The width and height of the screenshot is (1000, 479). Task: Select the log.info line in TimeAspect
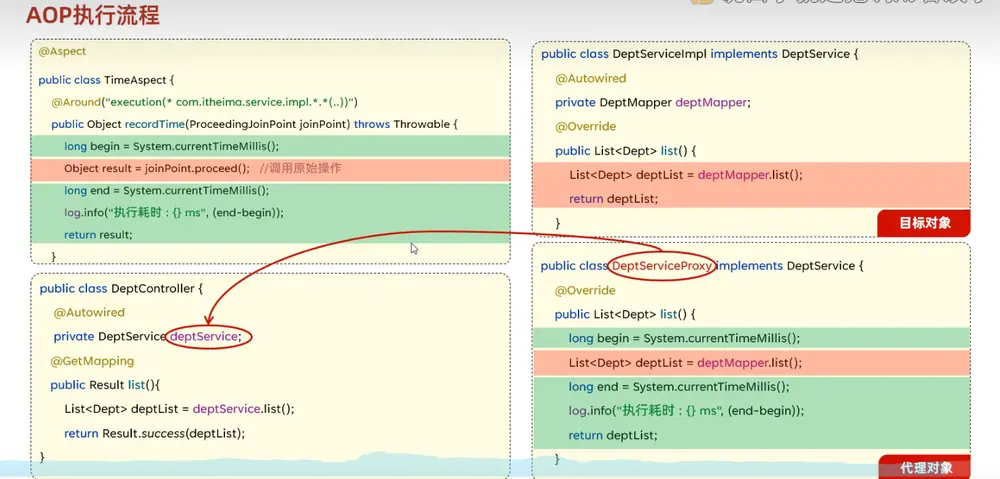173,212
